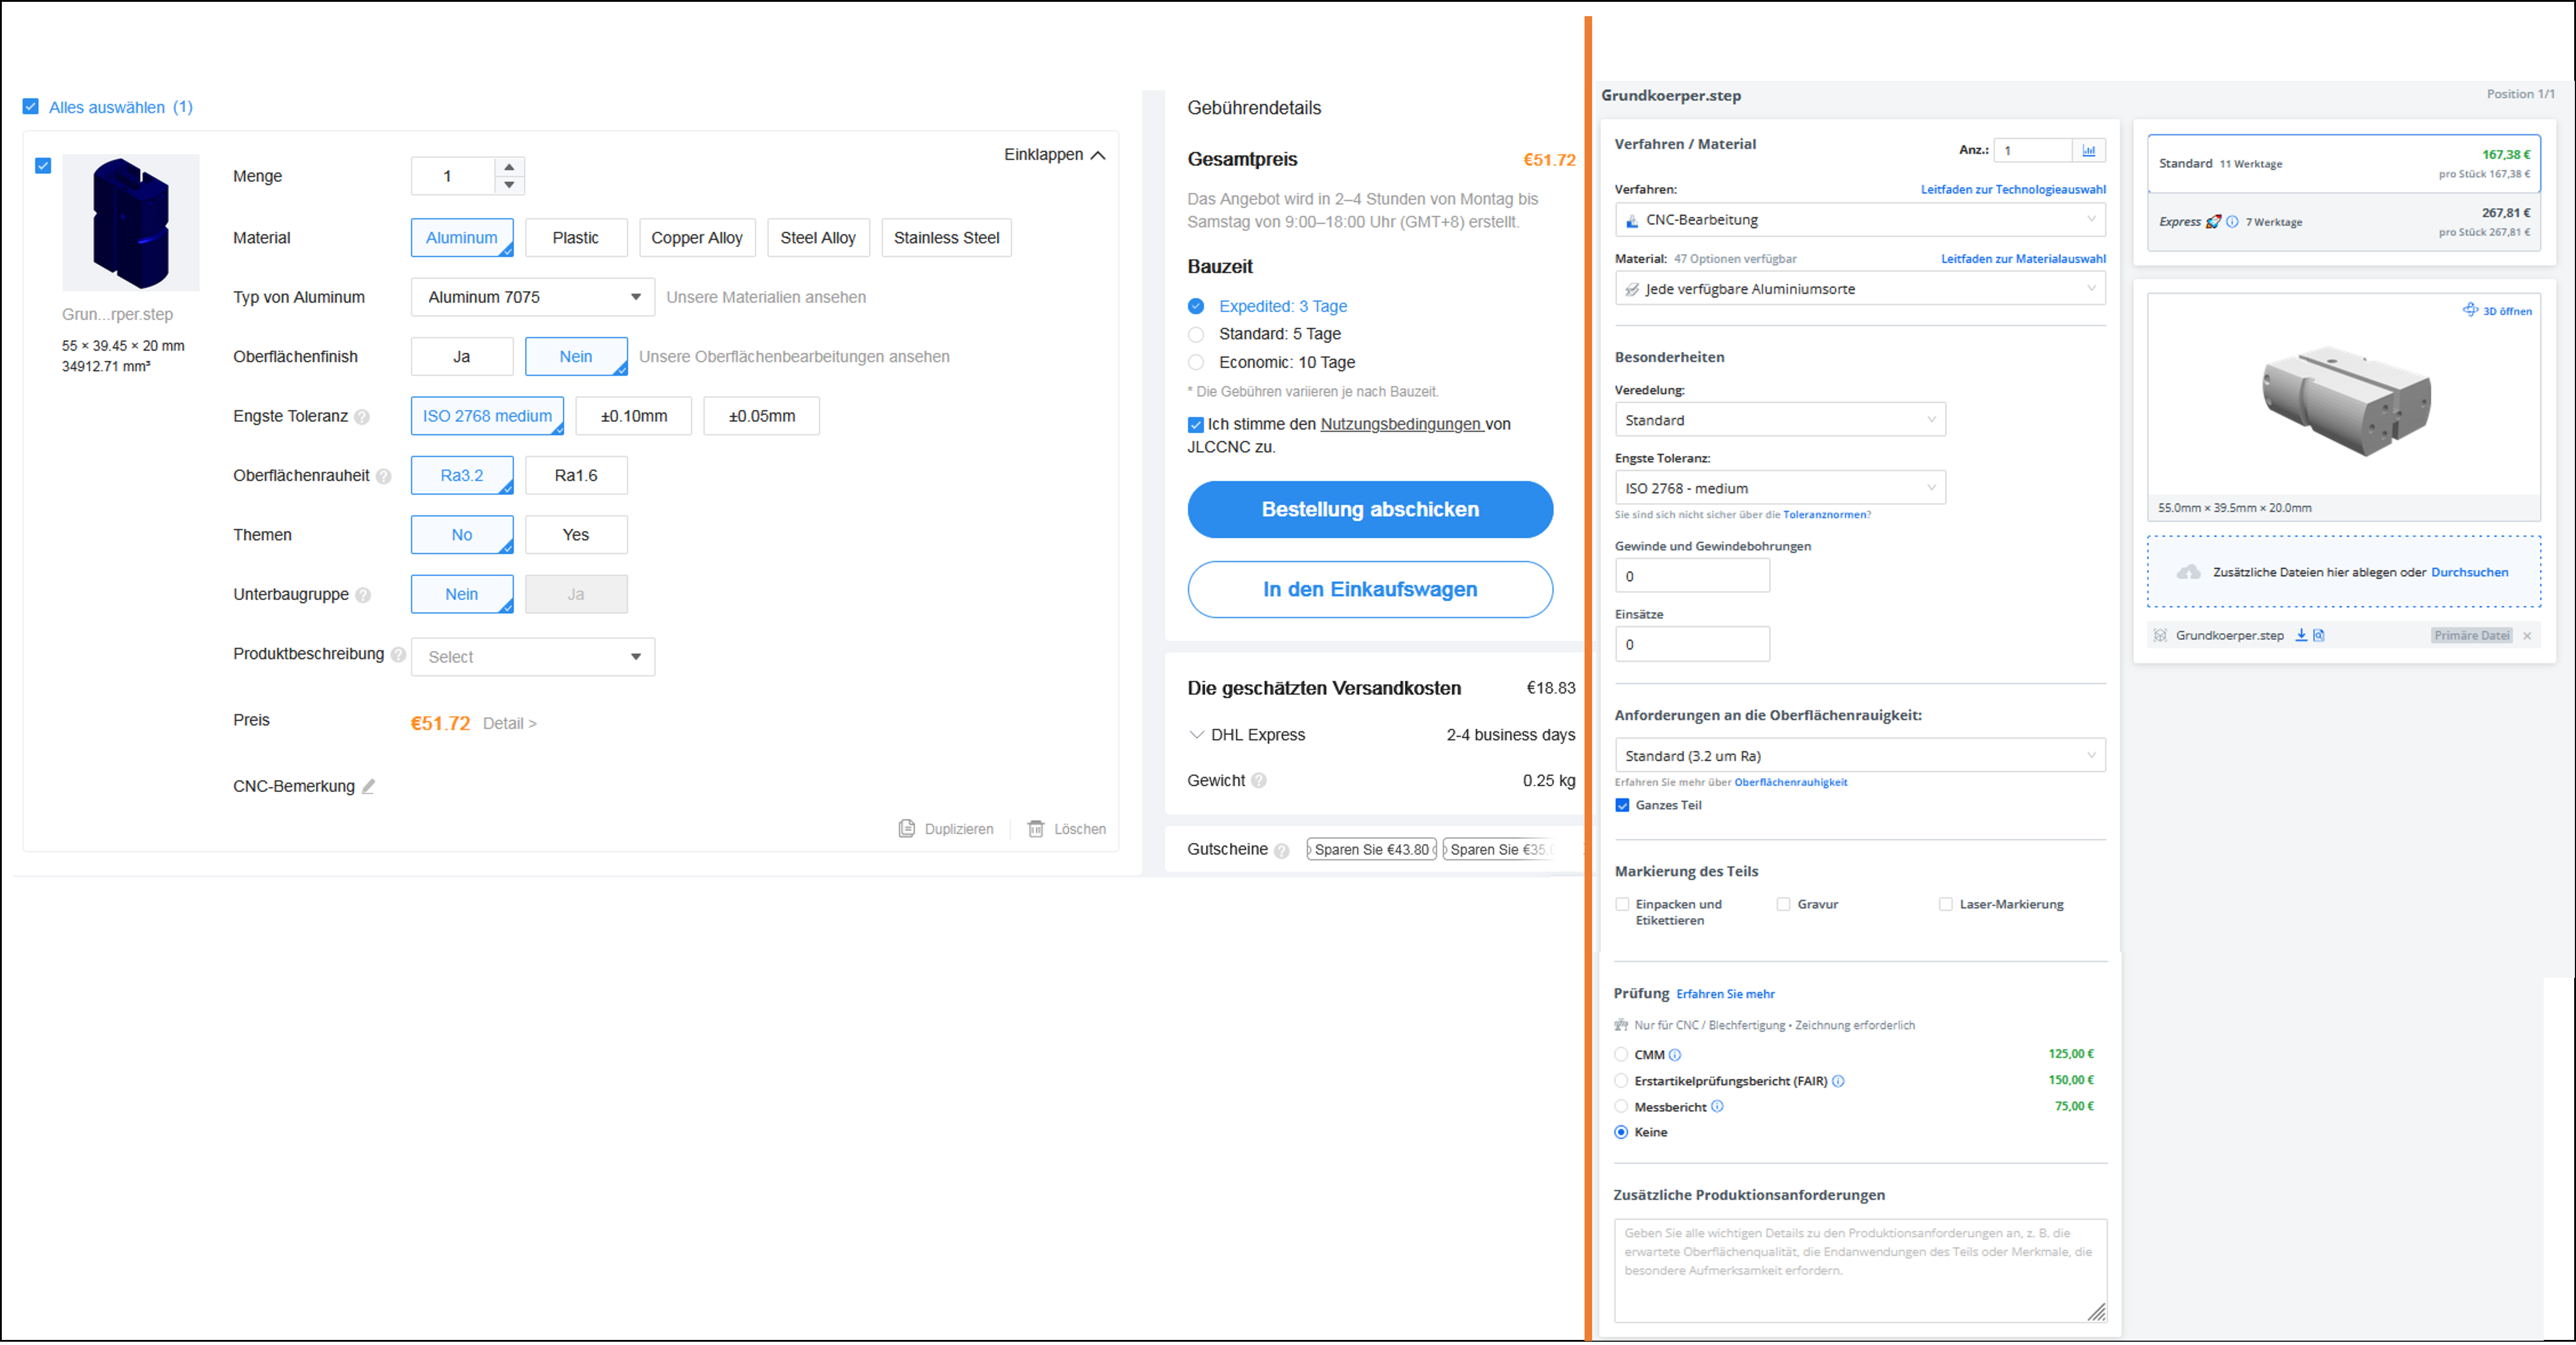
Task: Increase Menge with the up arrow
Action: click(x=509, y=167)
